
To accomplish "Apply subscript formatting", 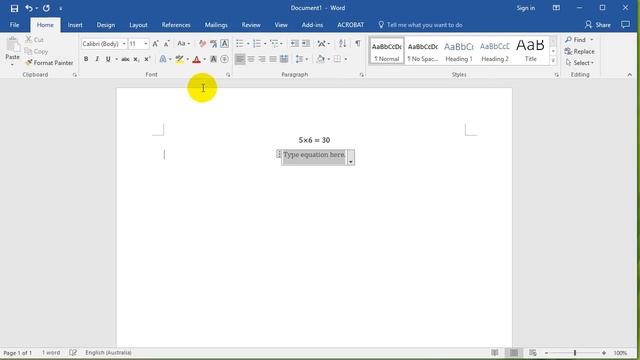I will click(x=136, y=59).
